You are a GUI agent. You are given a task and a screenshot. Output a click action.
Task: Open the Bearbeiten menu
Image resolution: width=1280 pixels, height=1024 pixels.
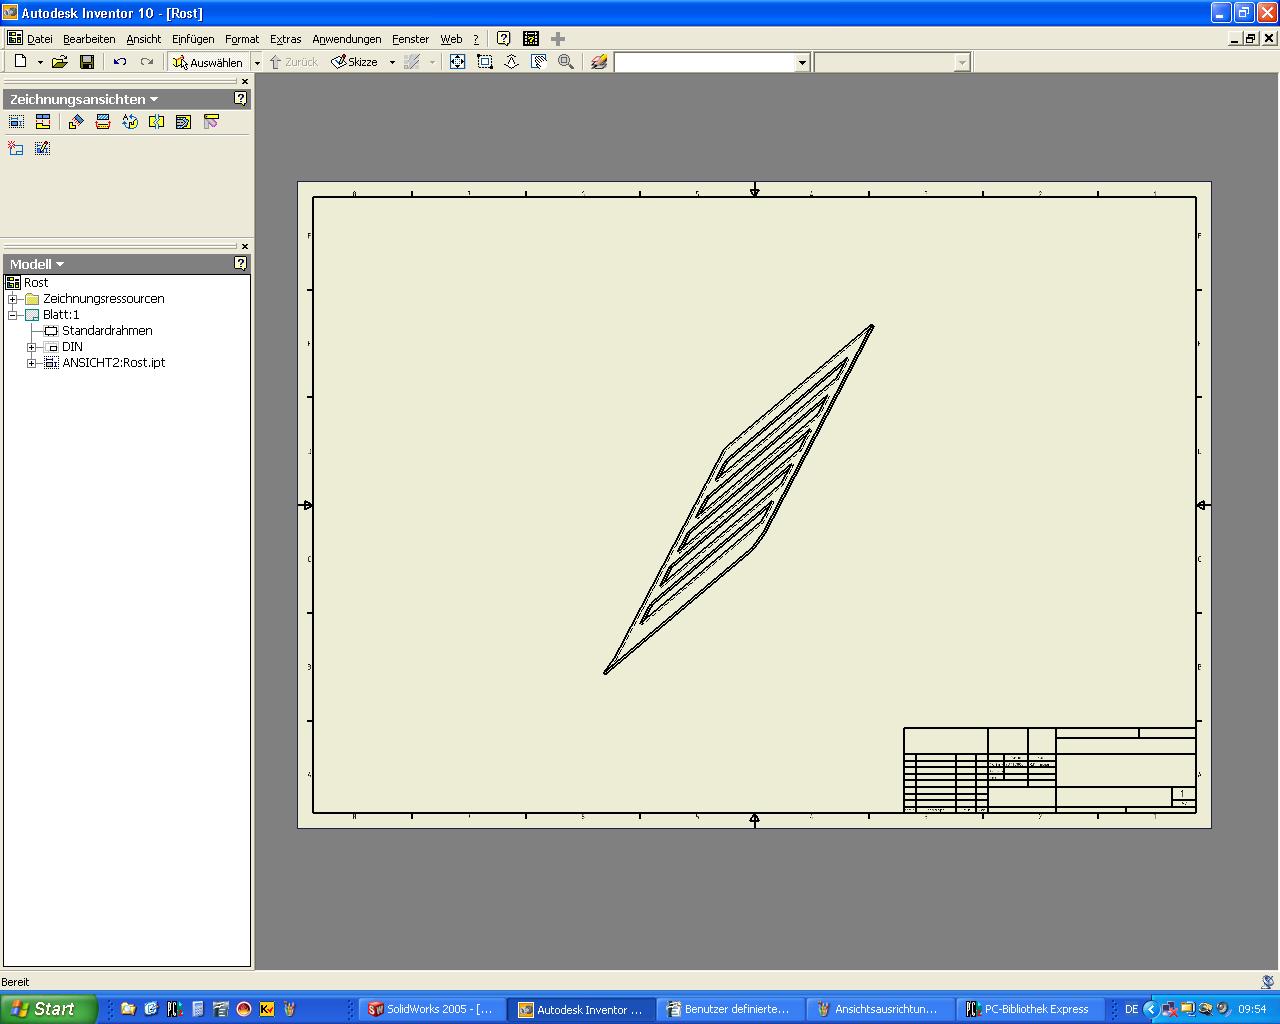pos(89,39)
